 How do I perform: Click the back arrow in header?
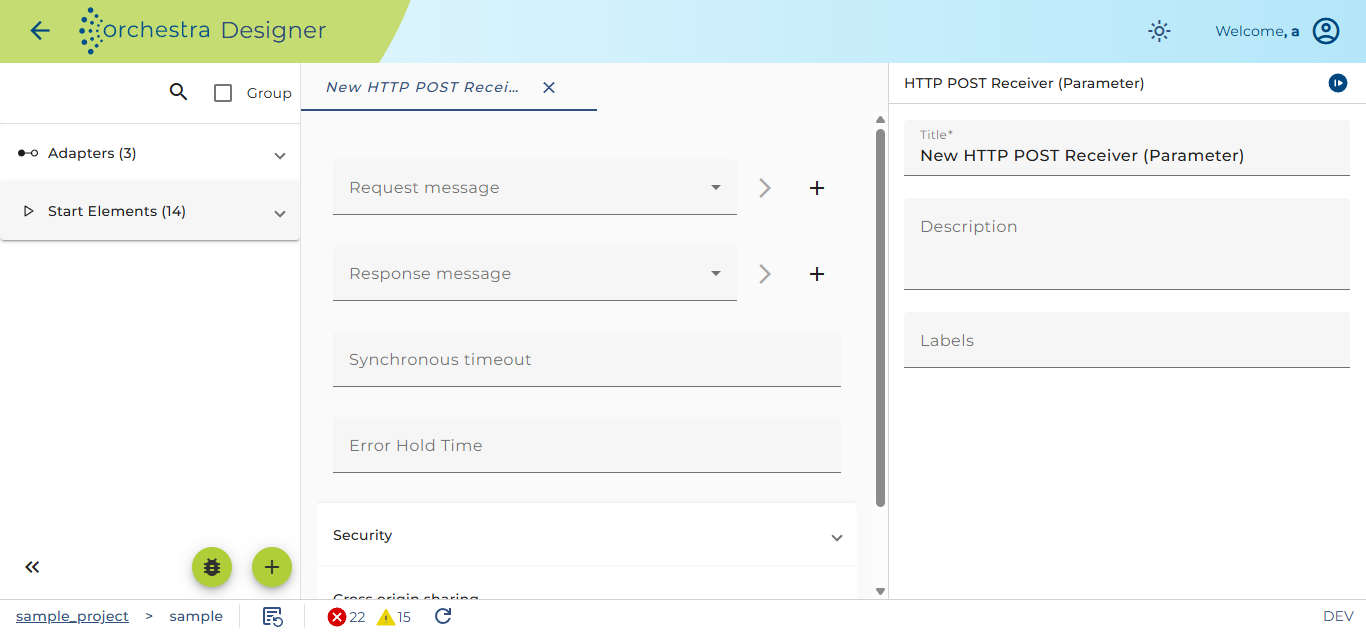40,31
